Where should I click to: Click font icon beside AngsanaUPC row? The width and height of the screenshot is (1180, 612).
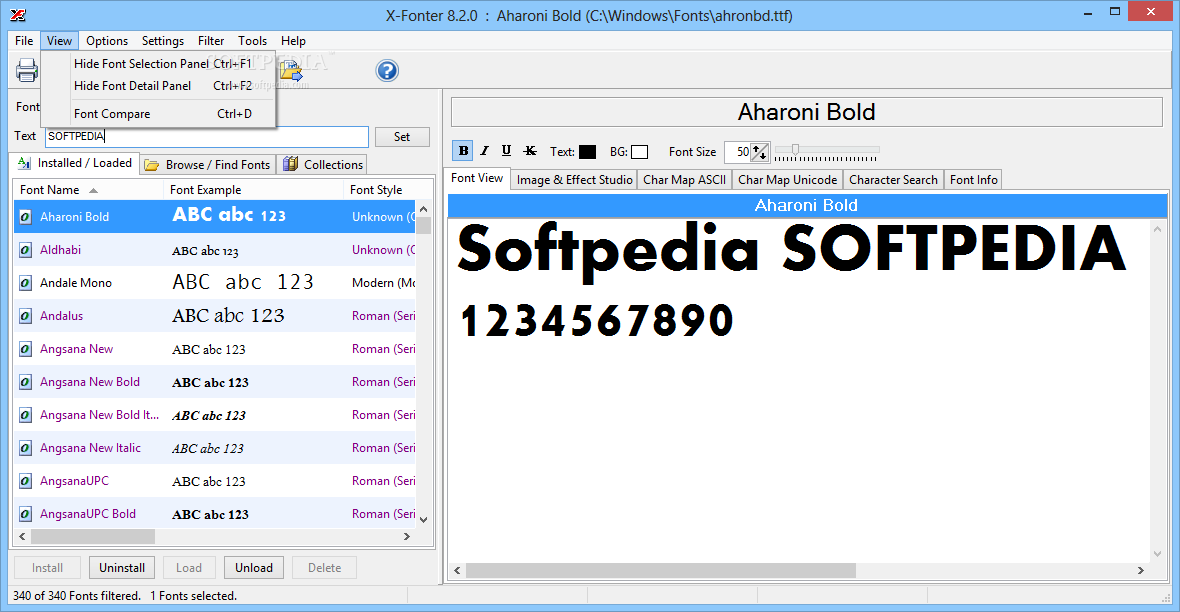(x=26, y=481)
